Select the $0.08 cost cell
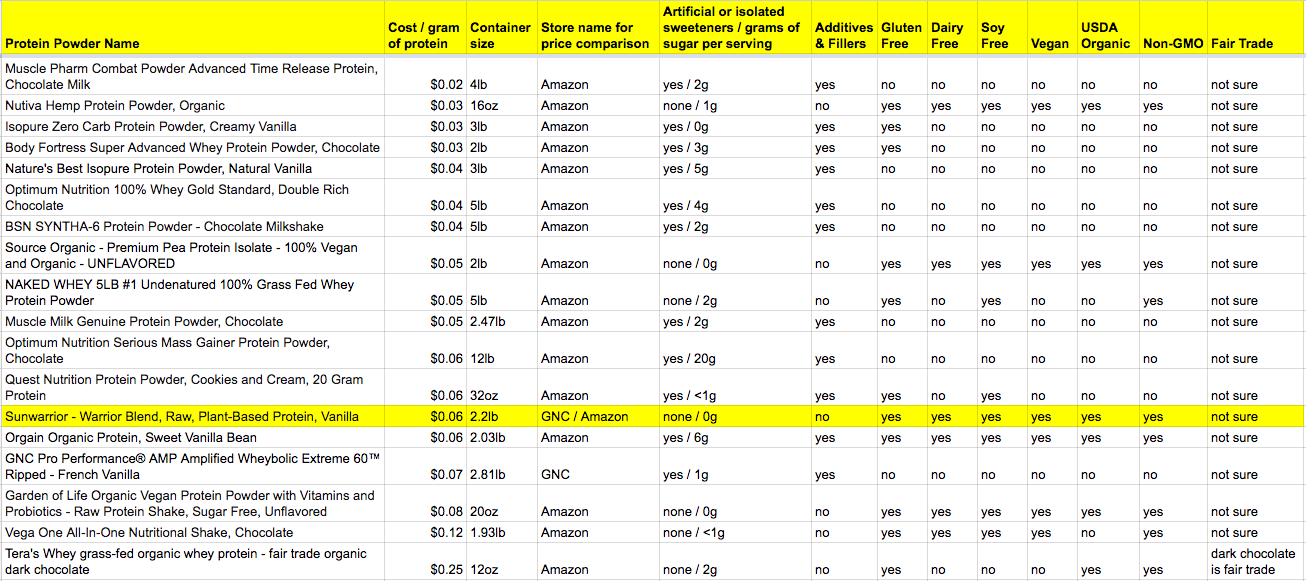Viewport: 1306px width, 581px height. pyautogui.click(x=425, y=503)
